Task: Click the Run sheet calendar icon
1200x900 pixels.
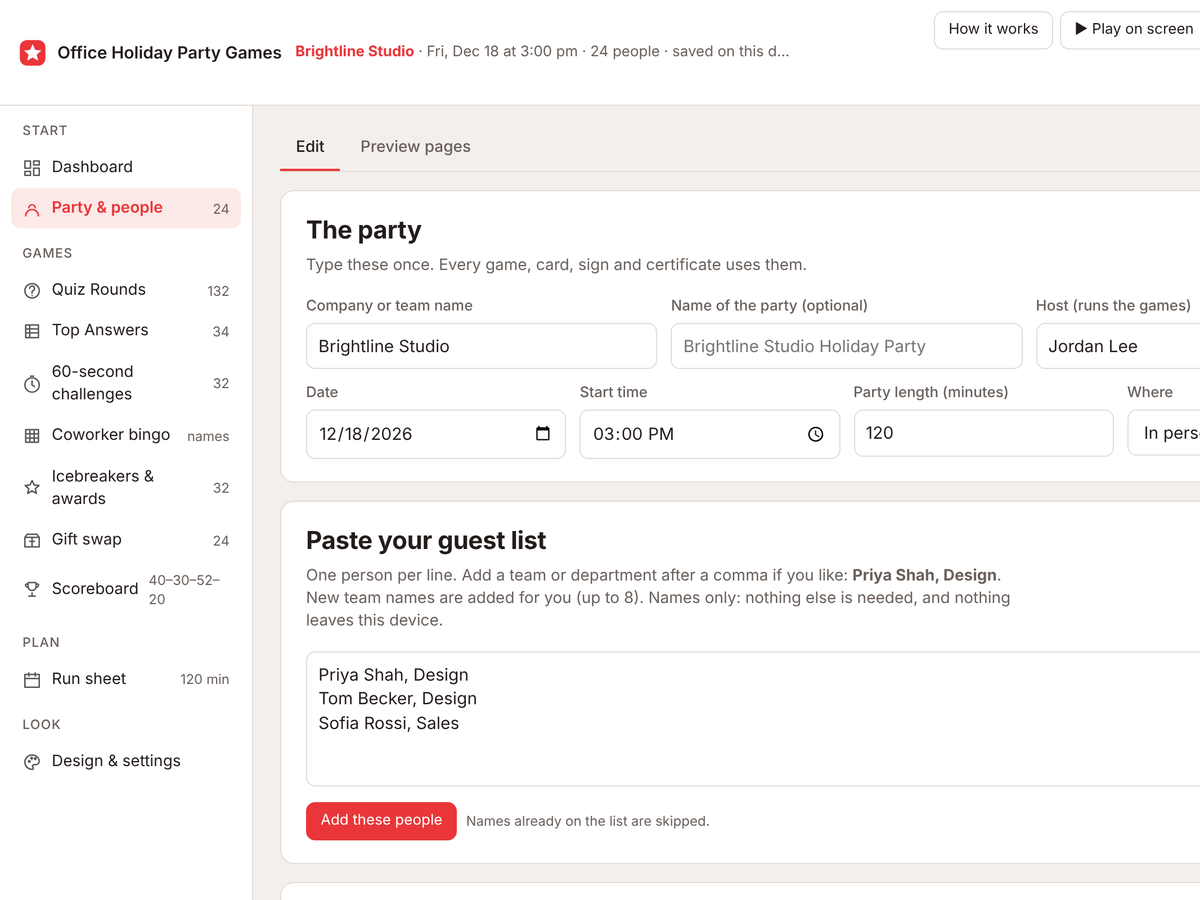Action: click(32, 679)
